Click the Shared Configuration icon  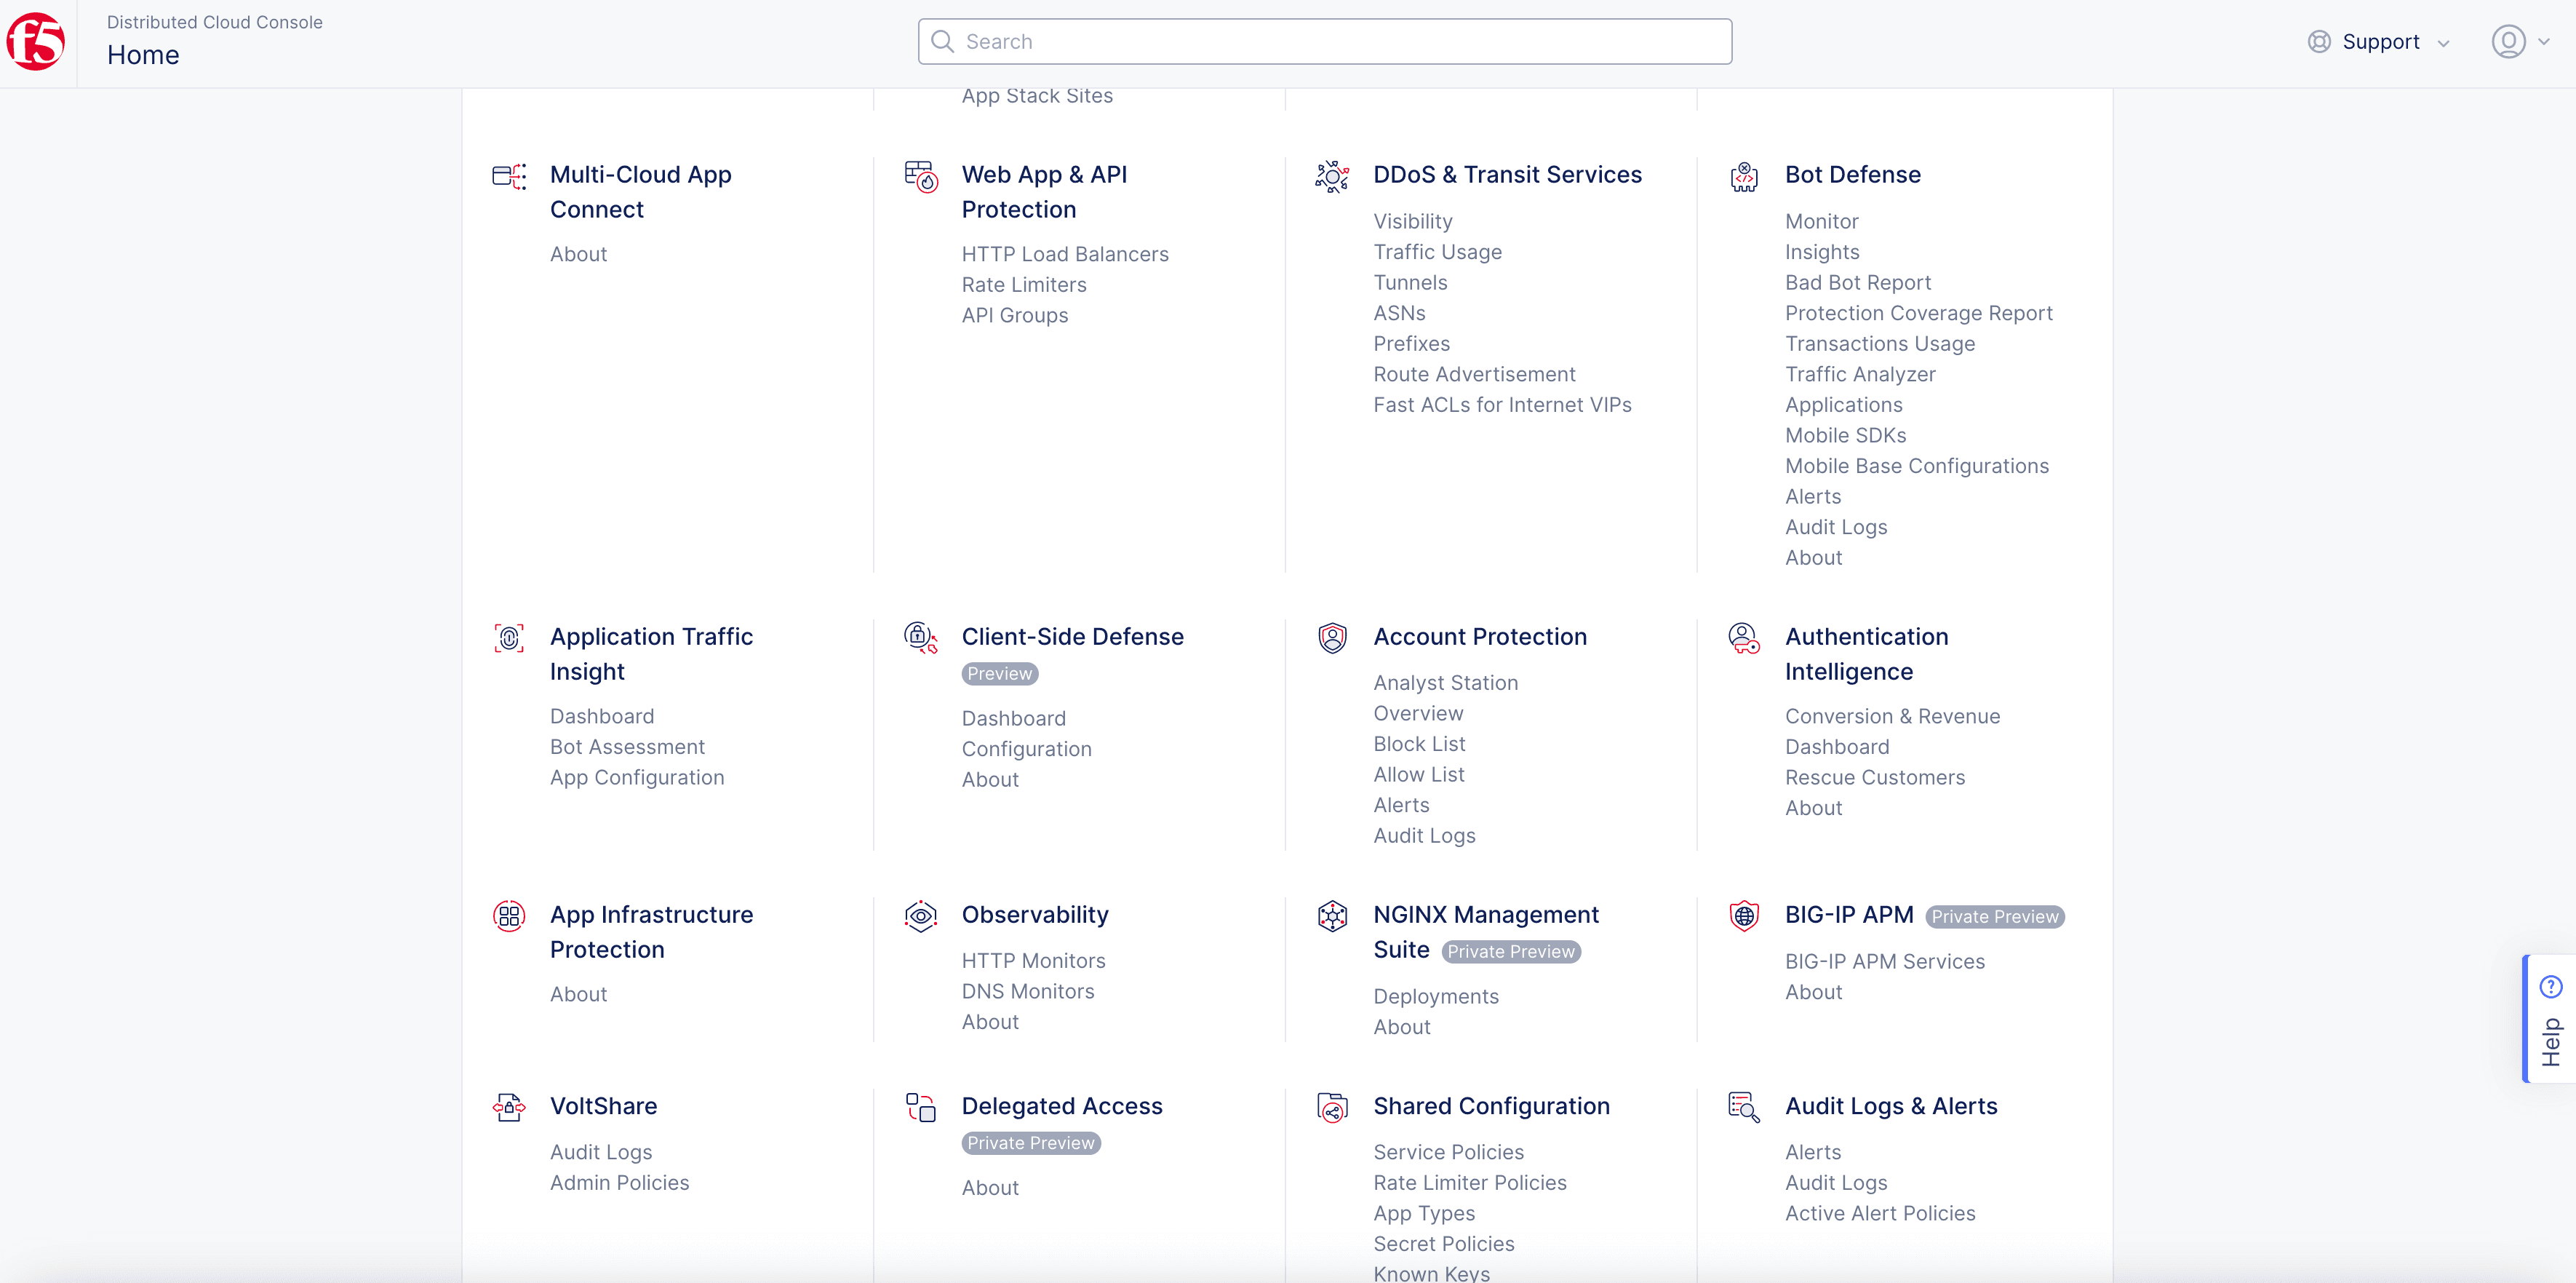[1331, 1107]
